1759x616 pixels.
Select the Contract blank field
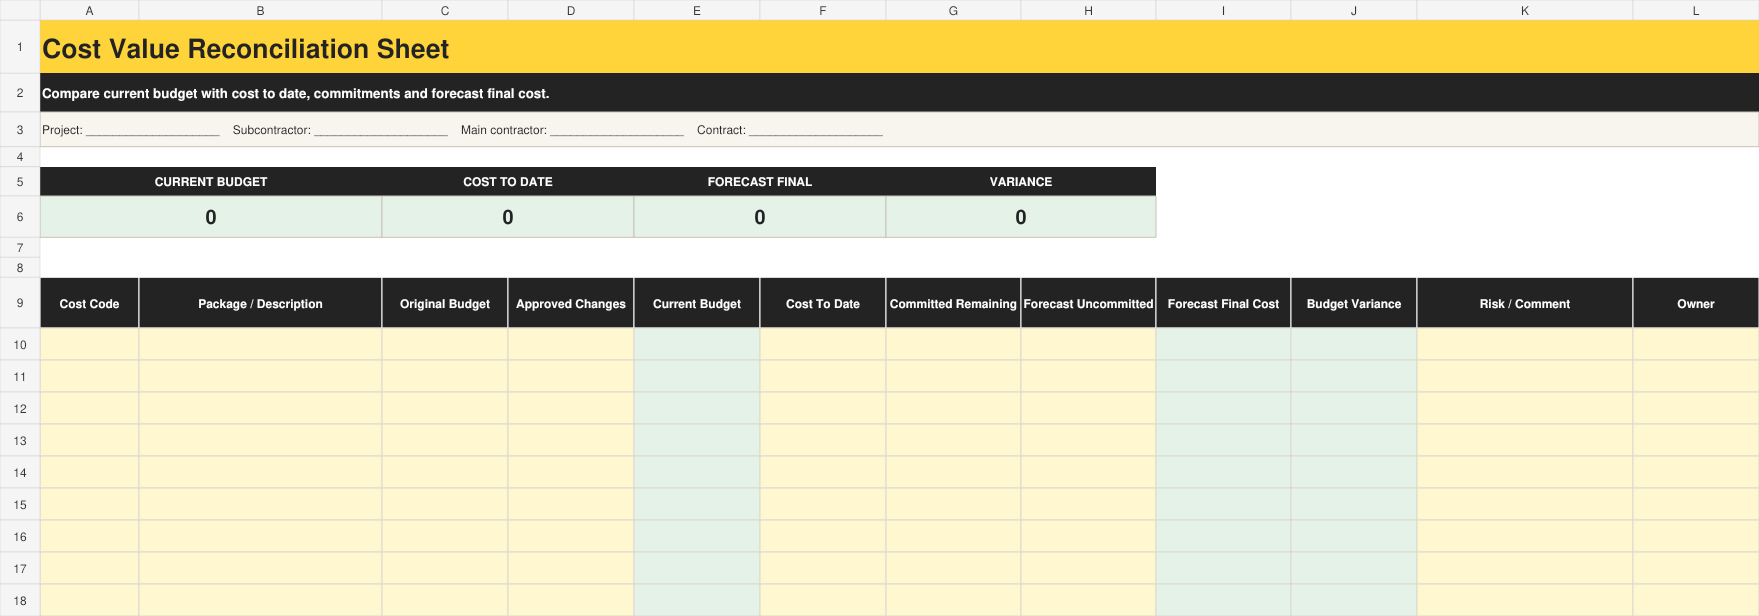pyautogui.click(x=816, y=131)
